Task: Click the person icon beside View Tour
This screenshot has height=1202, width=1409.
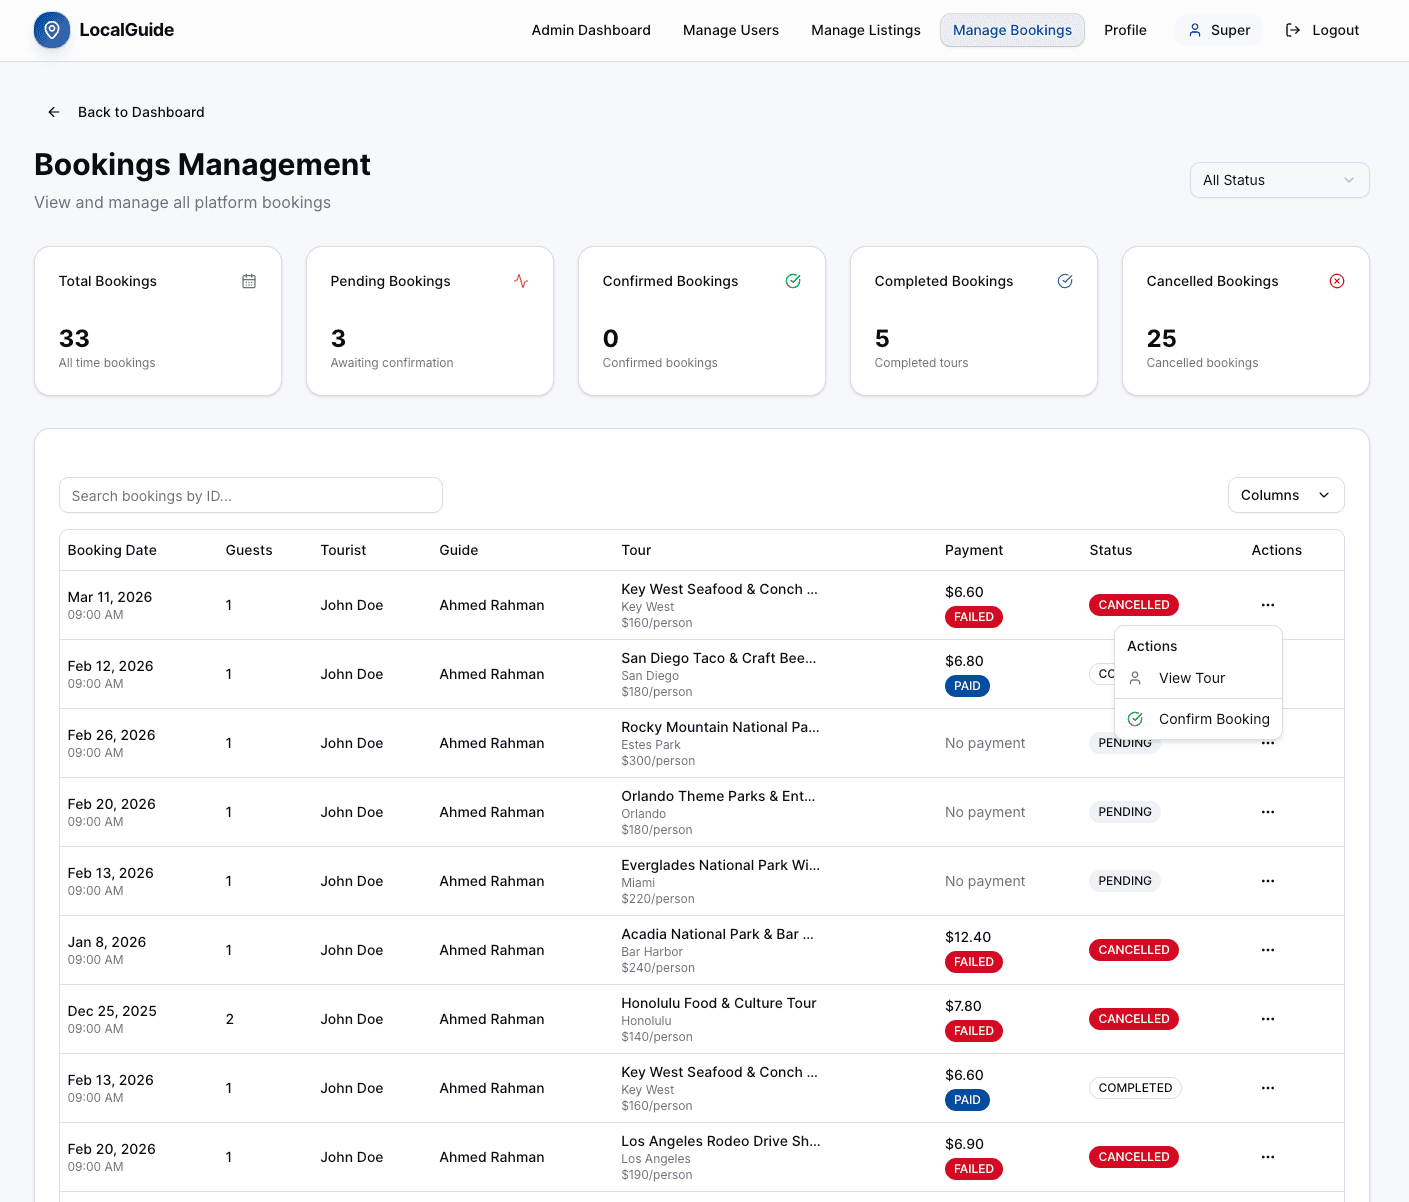Action: click(1135, 678)
